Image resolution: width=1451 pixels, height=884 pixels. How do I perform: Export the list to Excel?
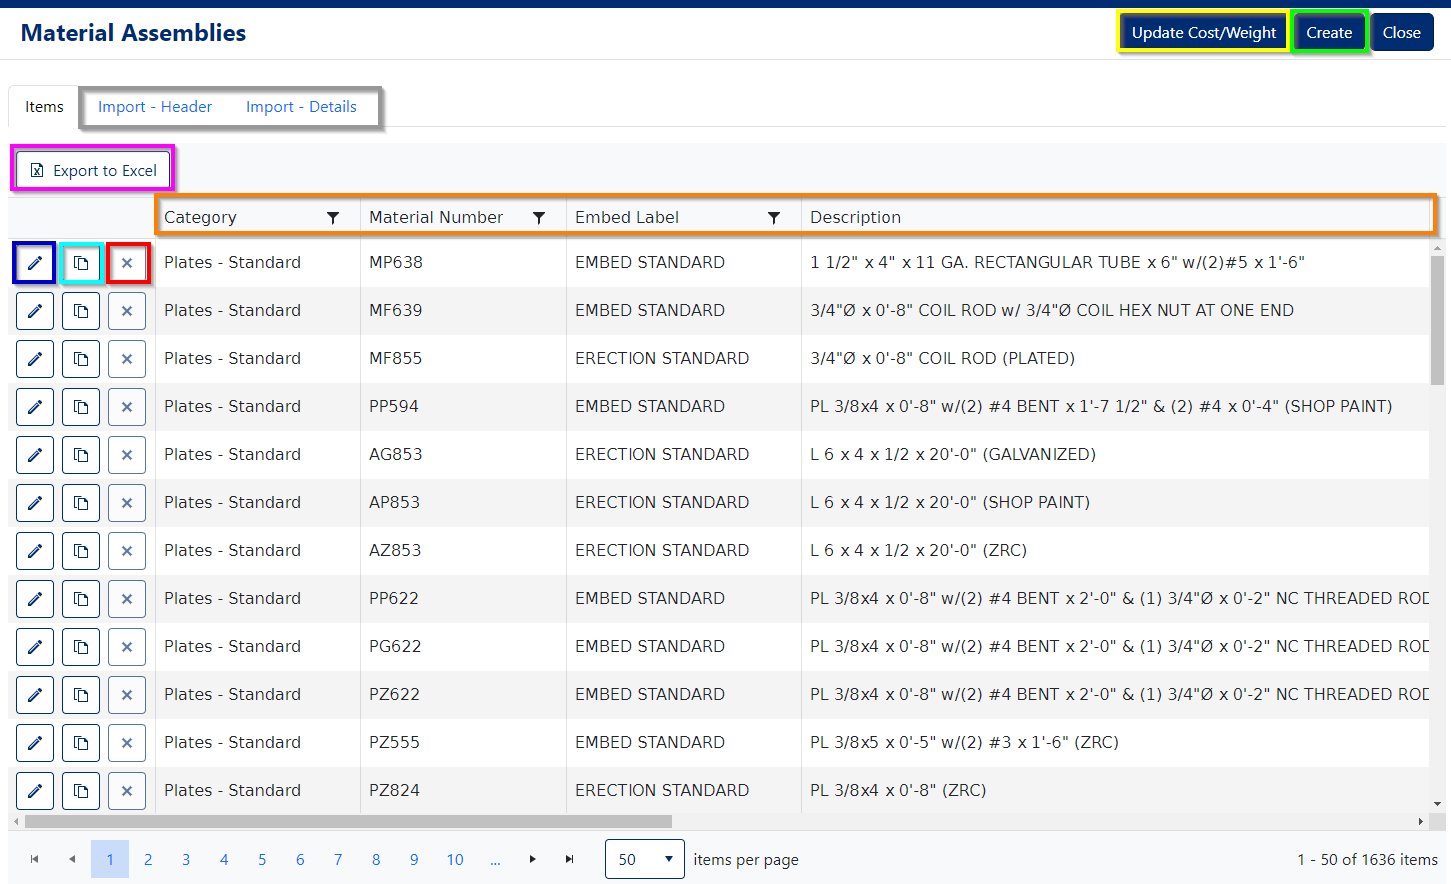[x=93, y=171]
